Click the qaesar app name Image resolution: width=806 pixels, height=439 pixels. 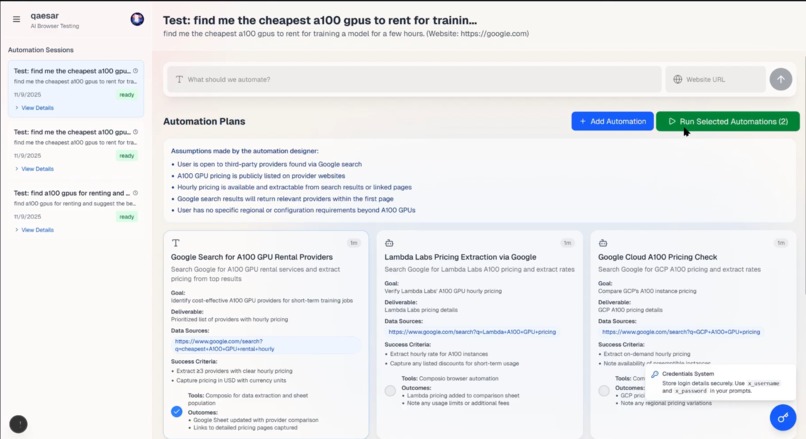45,16
